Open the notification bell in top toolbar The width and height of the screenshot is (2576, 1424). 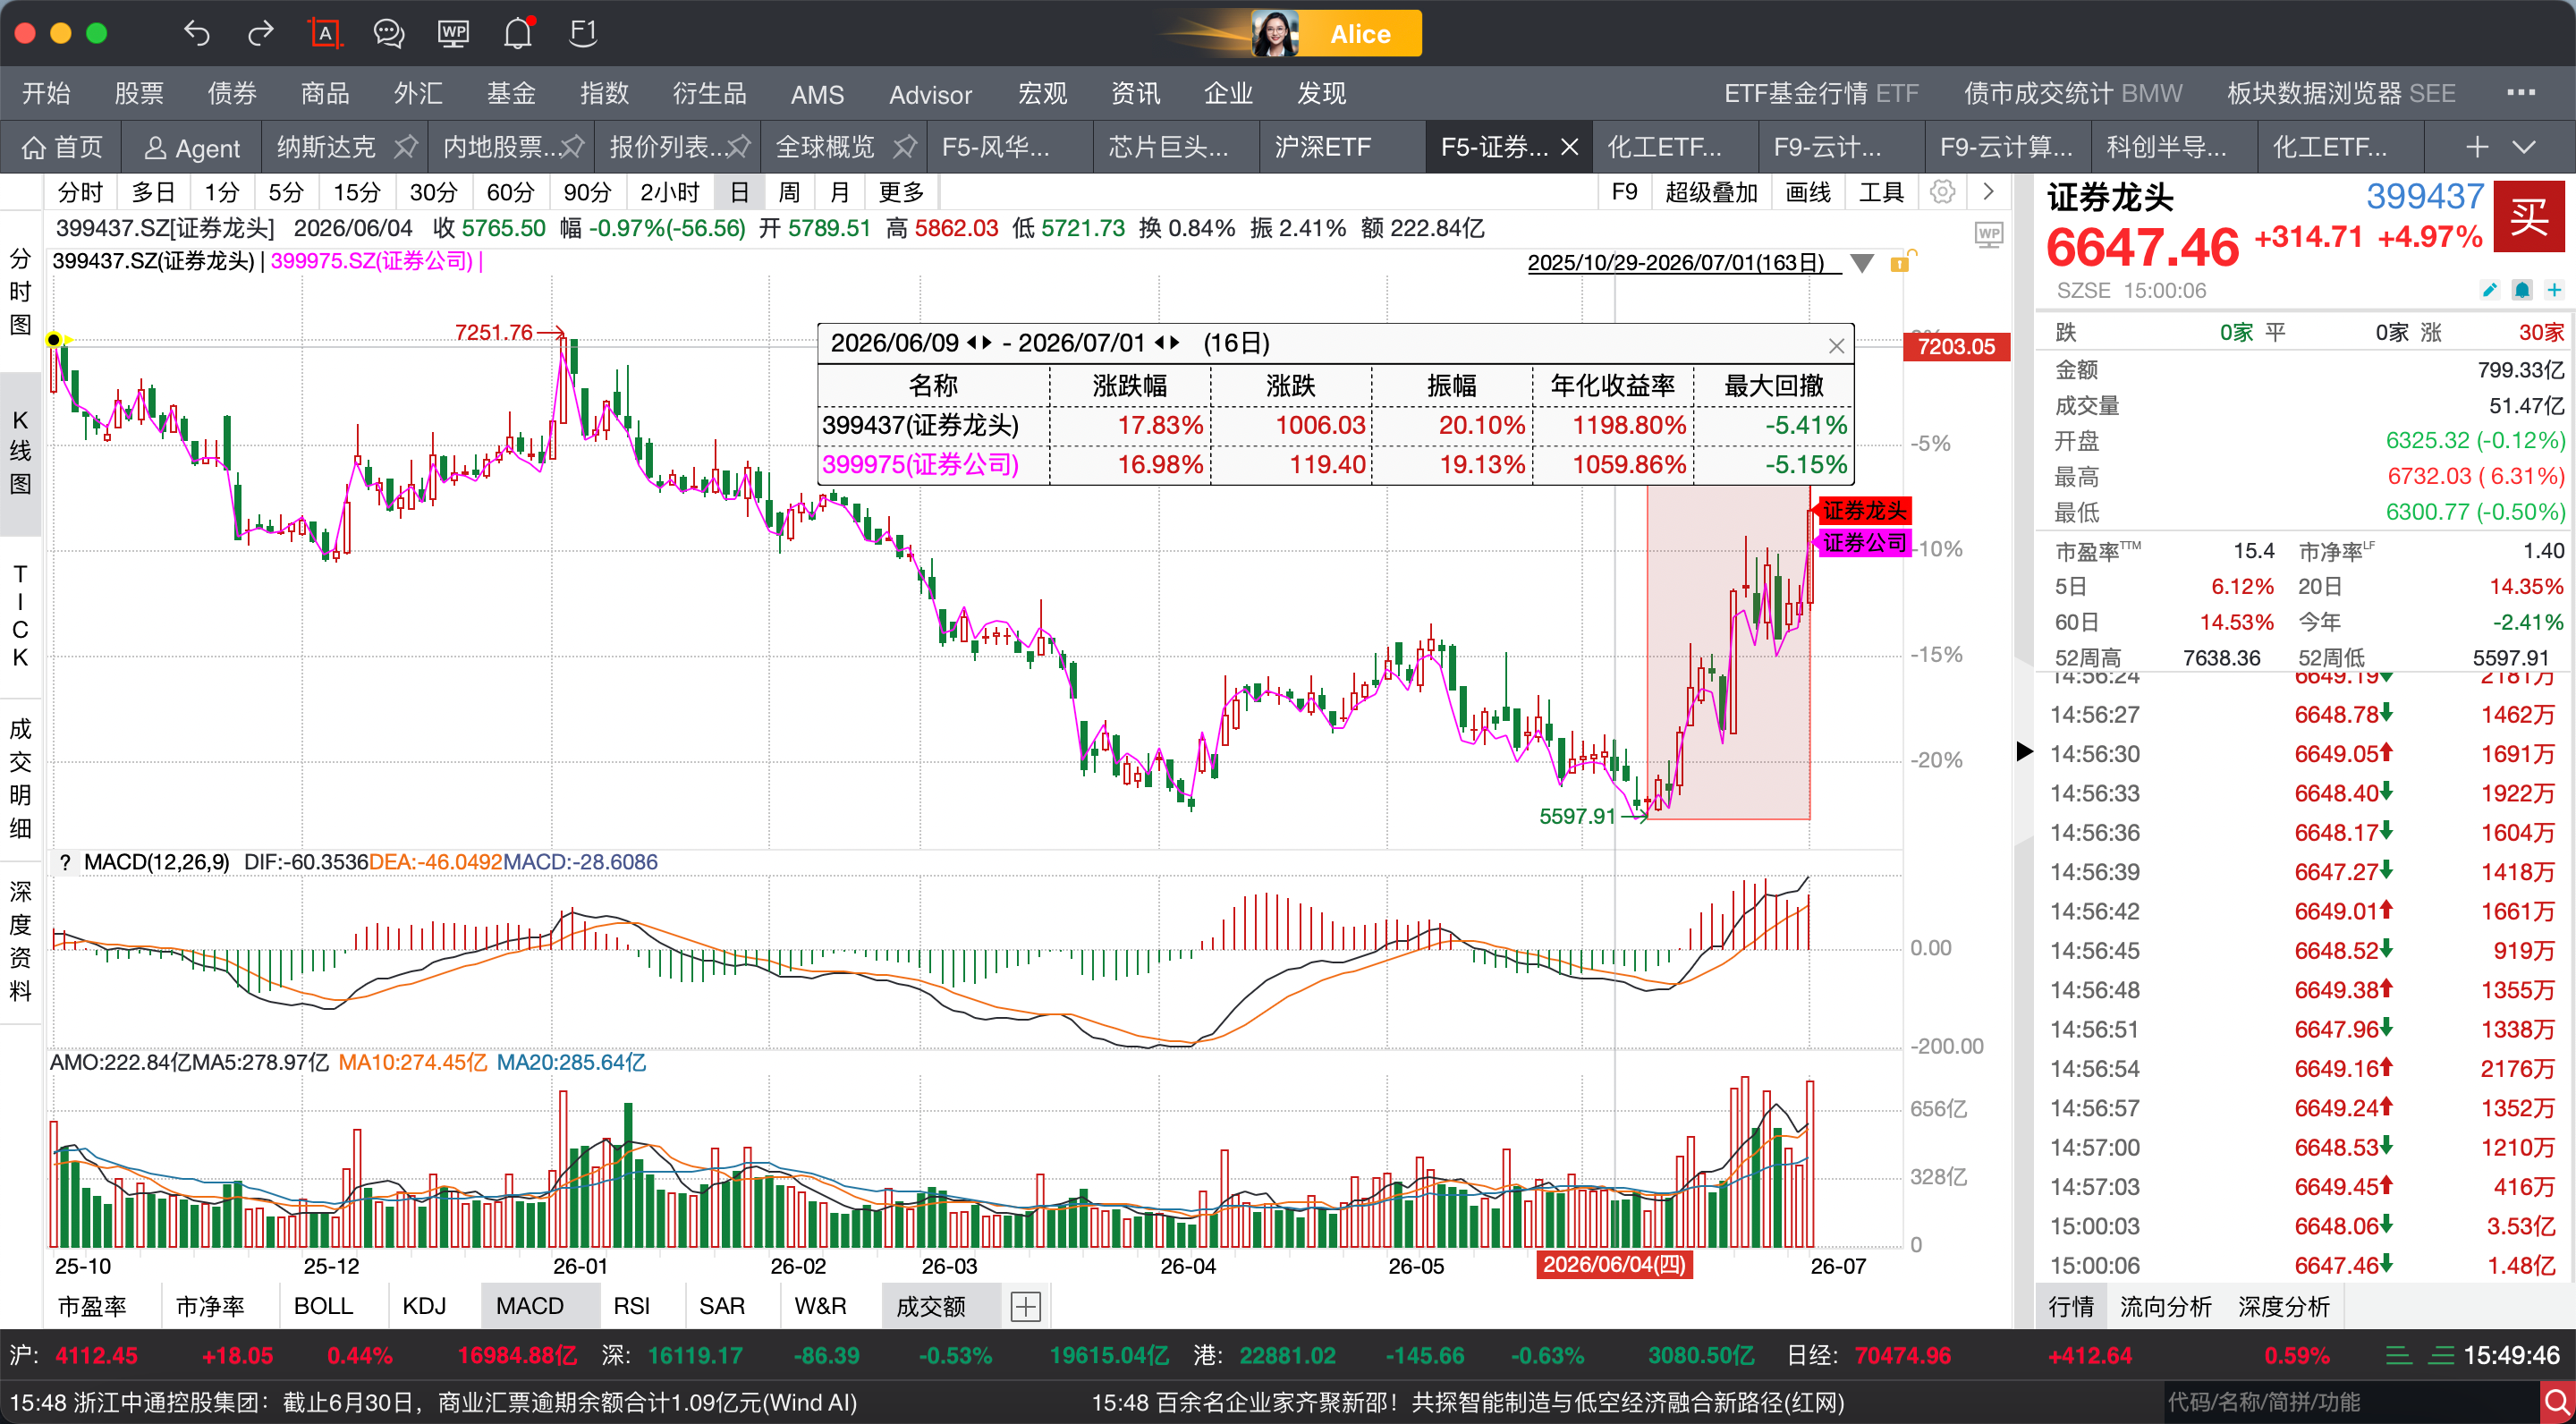(x=518, y=33)
